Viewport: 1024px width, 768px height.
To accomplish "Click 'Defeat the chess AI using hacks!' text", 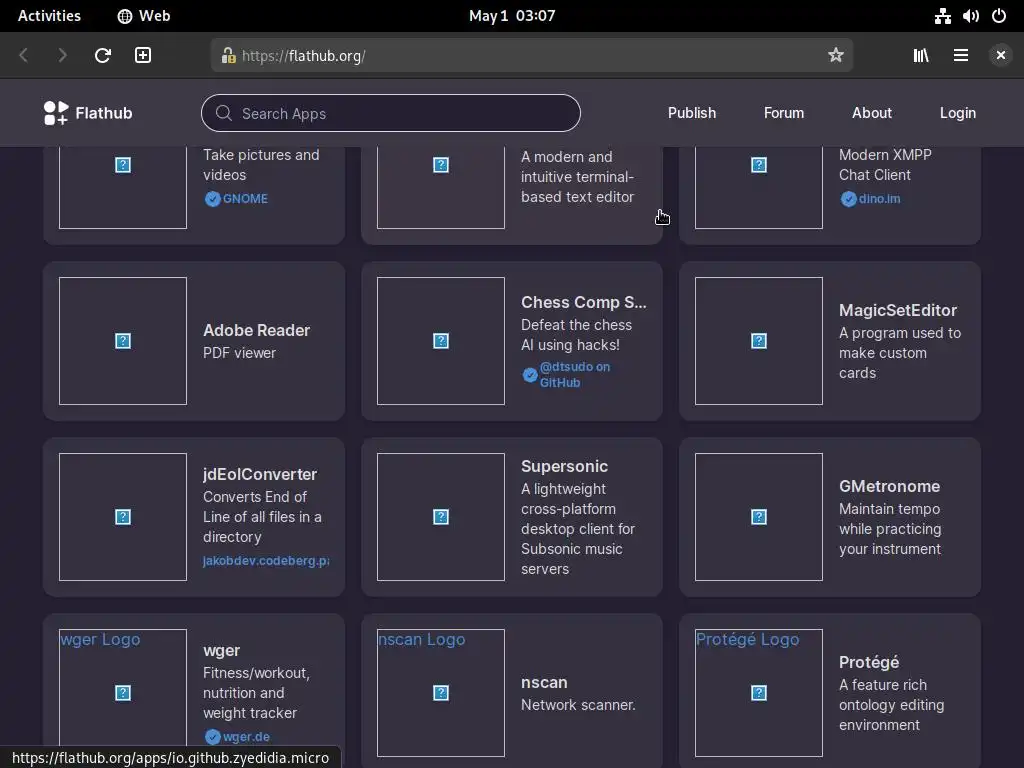I will tap(577, 334).
